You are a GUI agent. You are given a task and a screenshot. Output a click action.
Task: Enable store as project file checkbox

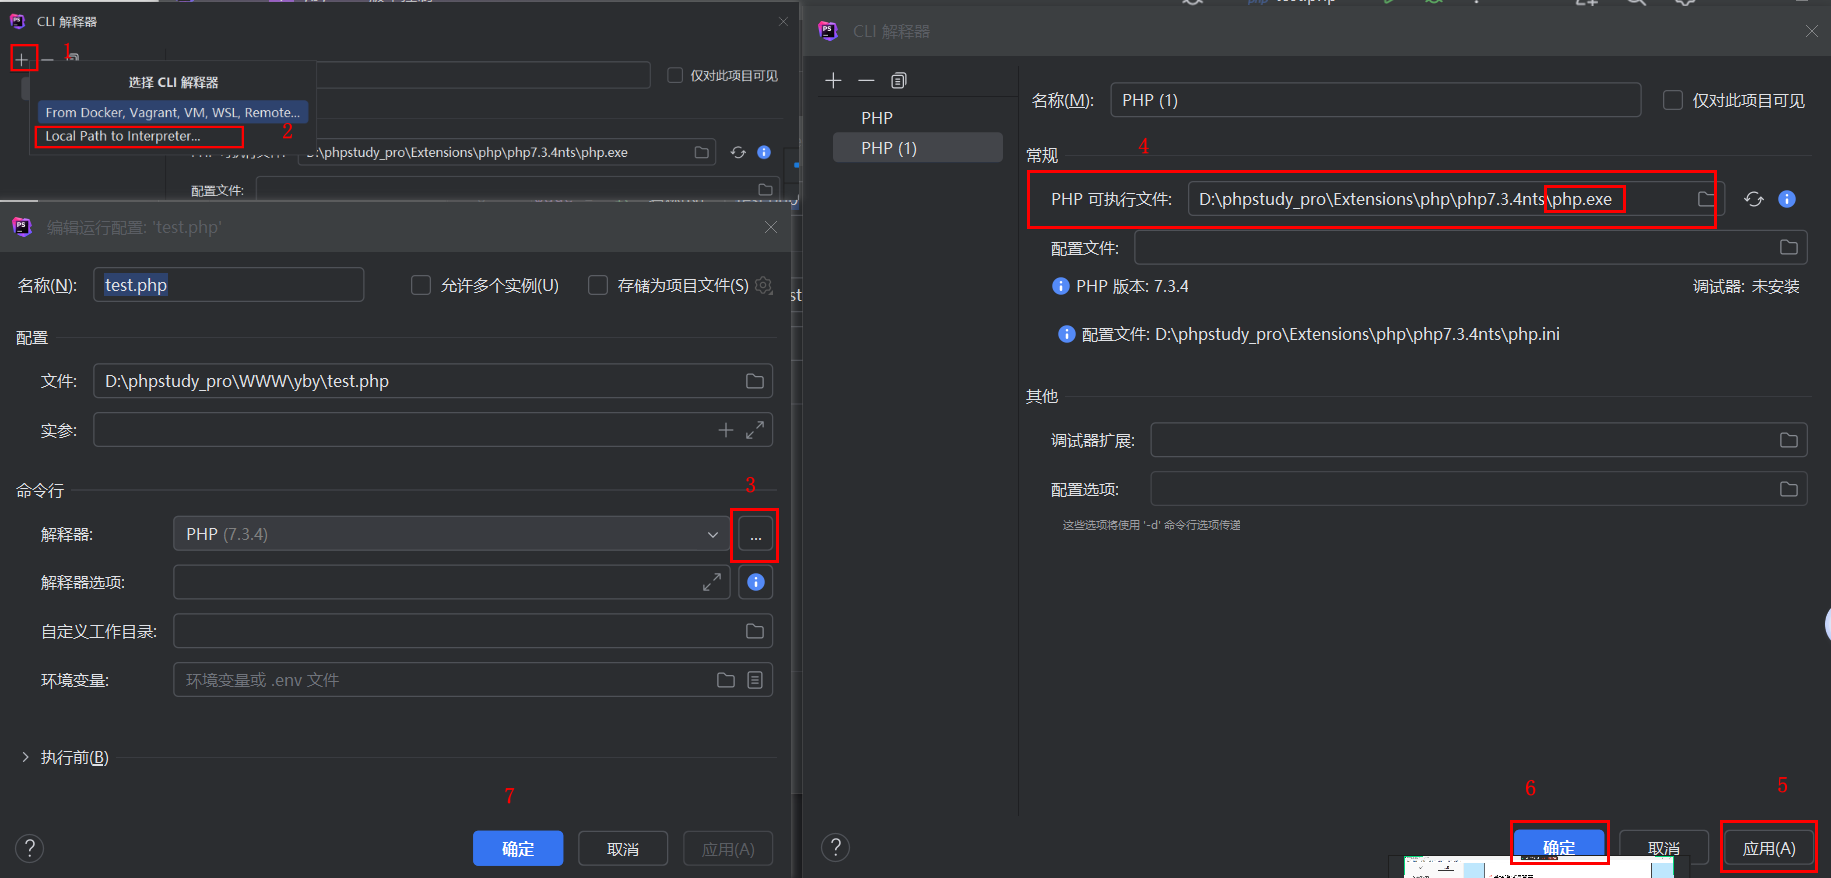pos(598,285)
